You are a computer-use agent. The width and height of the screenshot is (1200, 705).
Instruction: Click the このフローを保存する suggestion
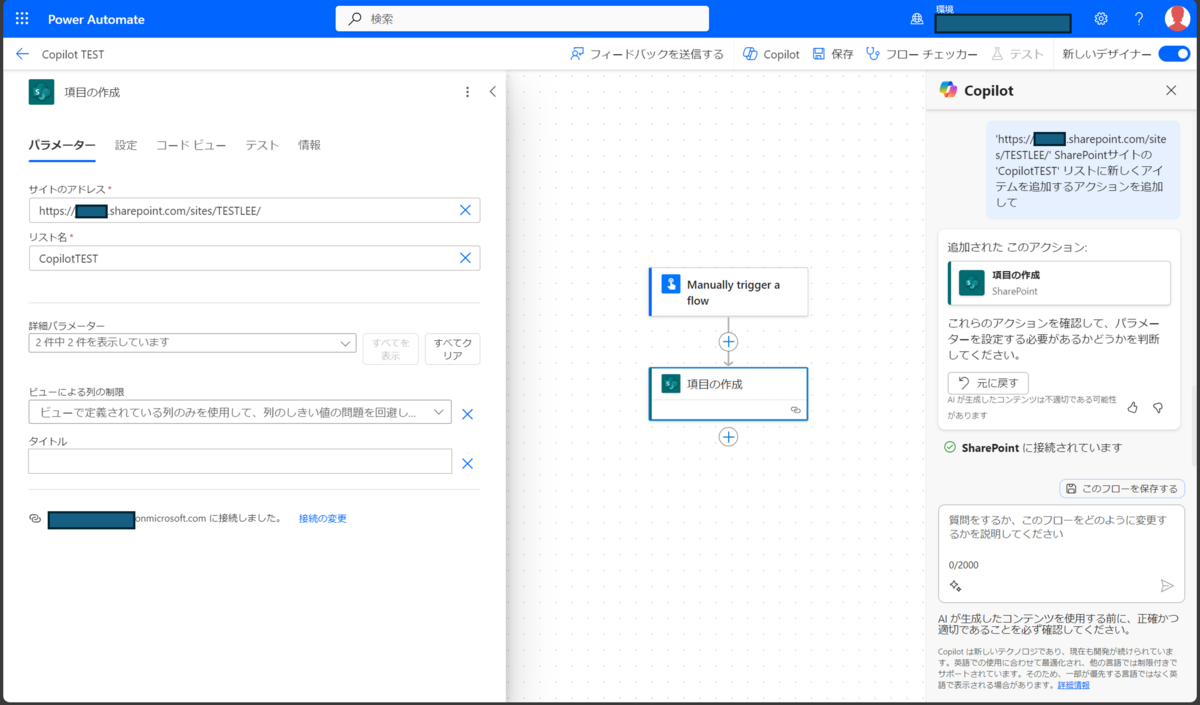coord(1122,488)
